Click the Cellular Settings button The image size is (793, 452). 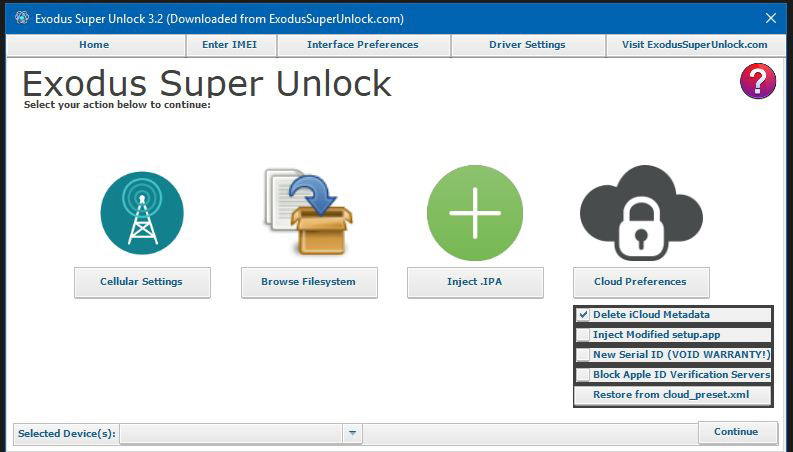click(142, 282)
